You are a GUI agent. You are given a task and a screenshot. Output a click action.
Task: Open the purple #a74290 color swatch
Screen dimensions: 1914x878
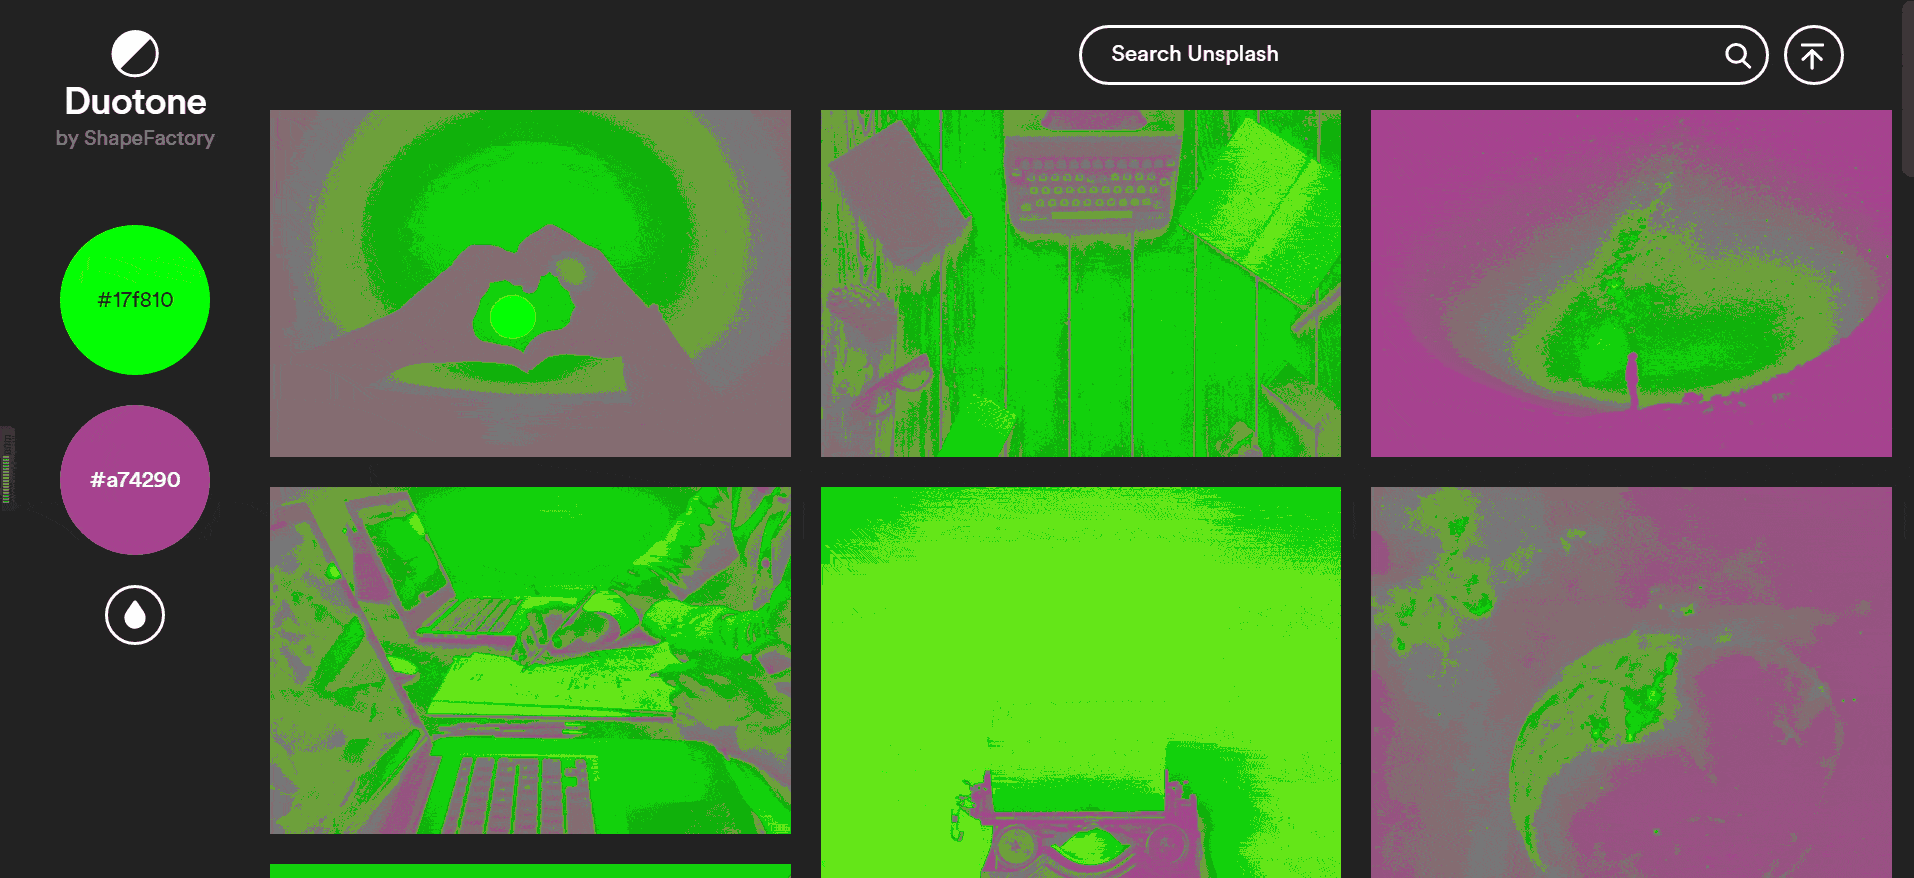point(135,480)
